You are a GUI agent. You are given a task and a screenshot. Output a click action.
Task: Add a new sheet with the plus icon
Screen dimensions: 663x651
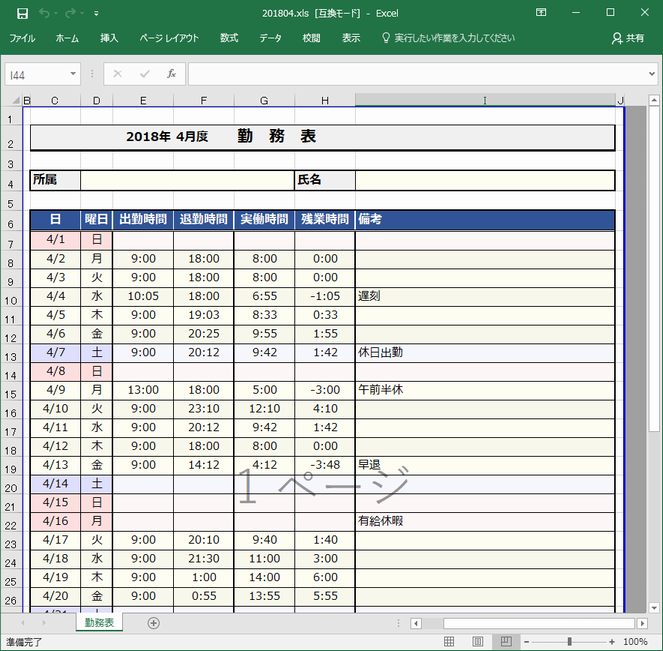(x=153, y=623)
